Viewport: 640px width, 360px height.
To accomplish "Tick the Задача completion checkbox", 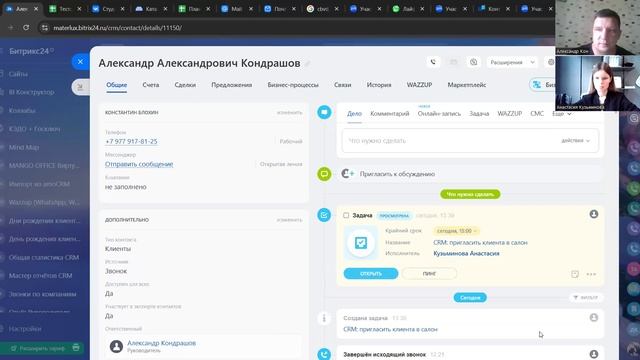I will (x=346, y=215).
